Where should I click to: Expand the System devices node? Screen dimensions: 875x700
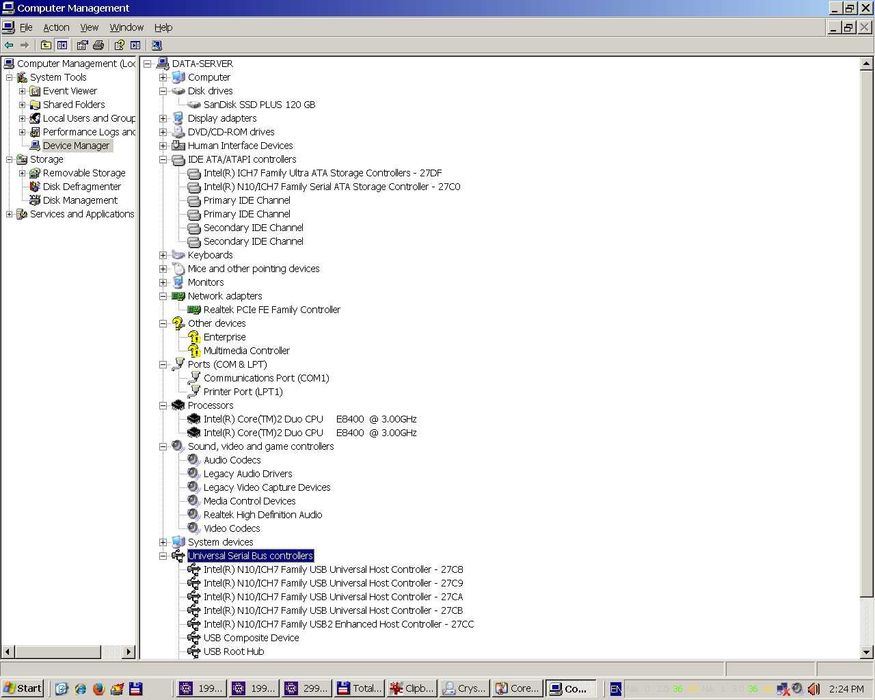163,542
